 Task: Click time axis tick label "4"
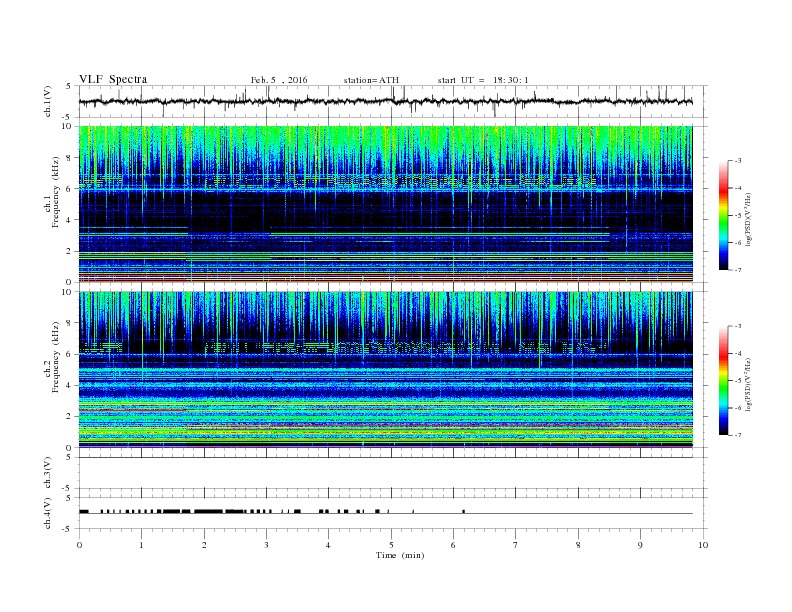tap(328, 545)
